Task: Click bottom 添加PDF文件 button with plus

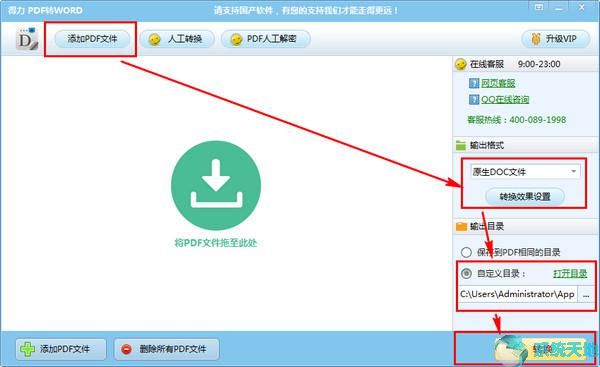Action: pyautogui.click(x=61, y=349)
